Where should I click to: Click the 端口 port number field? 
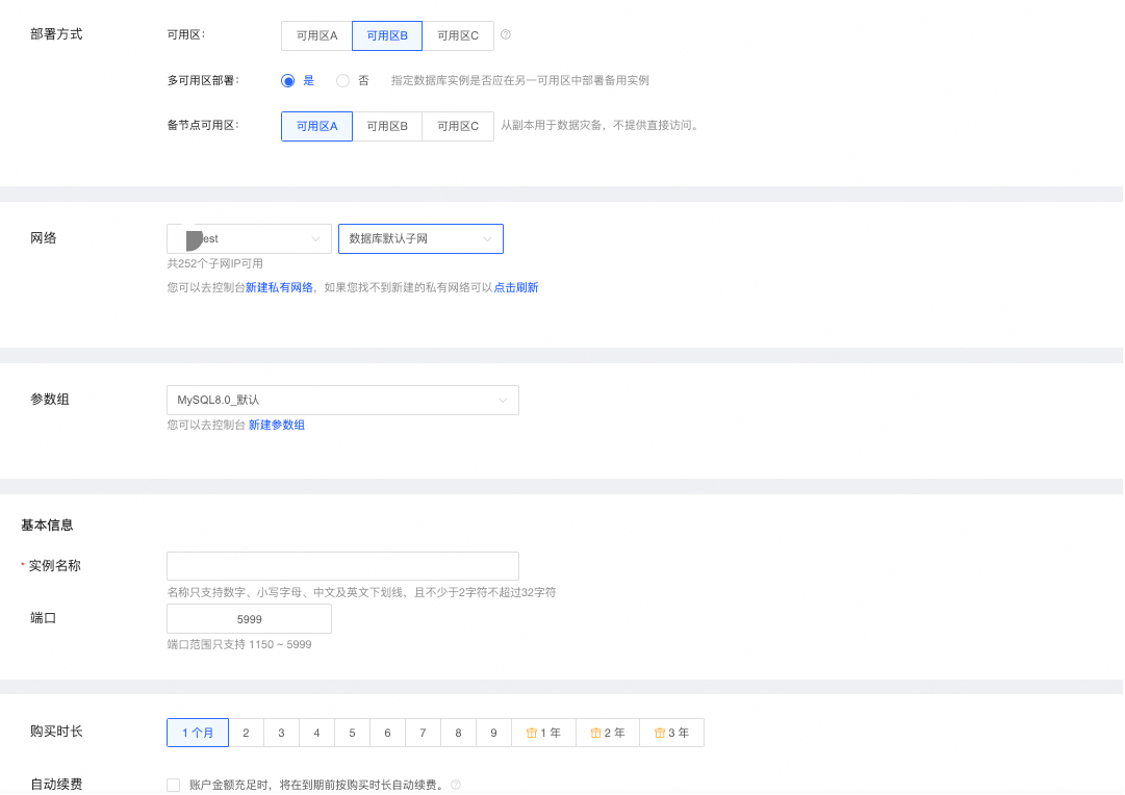[247, 618]
